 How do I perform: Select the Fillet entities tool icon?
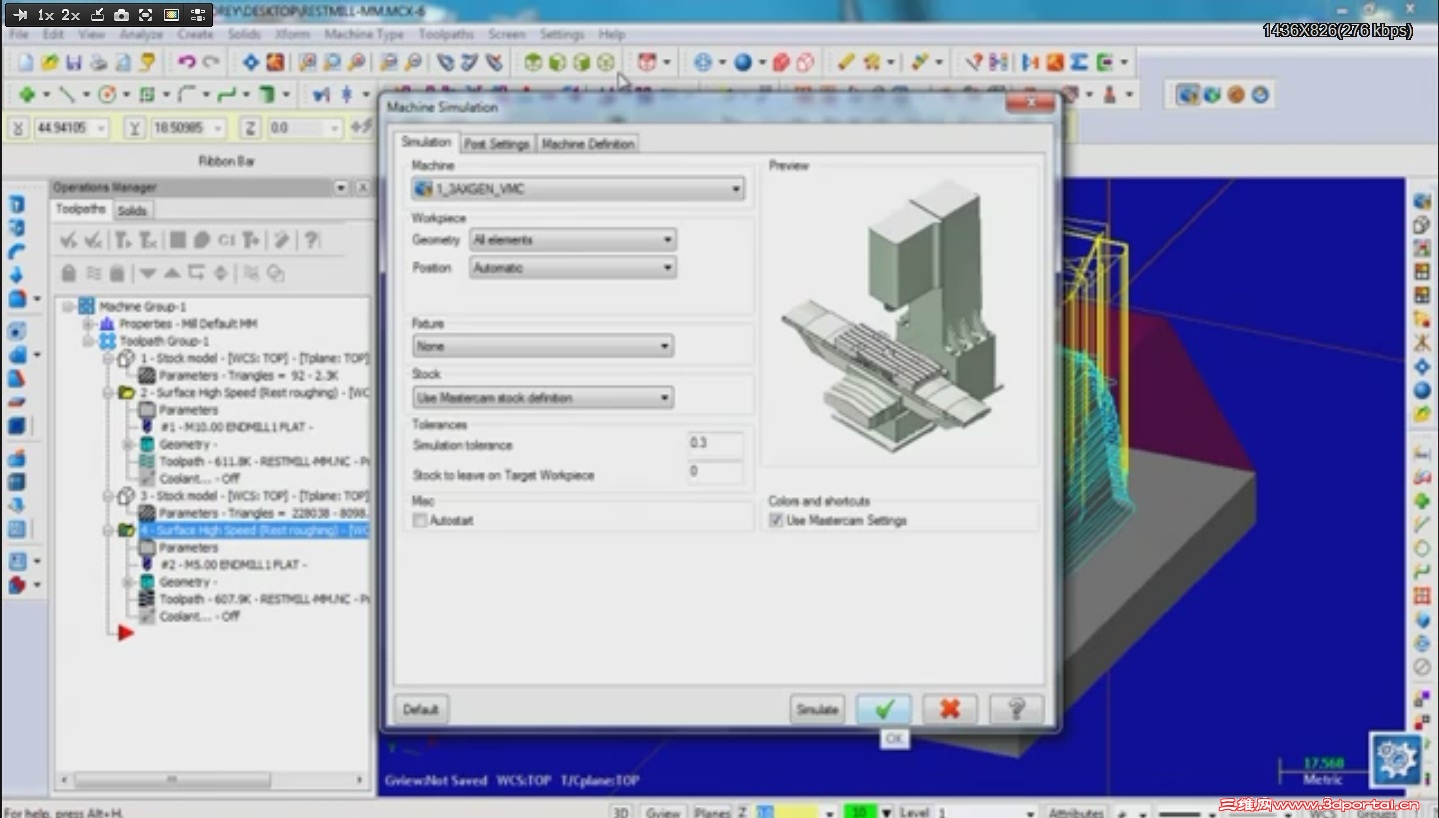point(186,95)
